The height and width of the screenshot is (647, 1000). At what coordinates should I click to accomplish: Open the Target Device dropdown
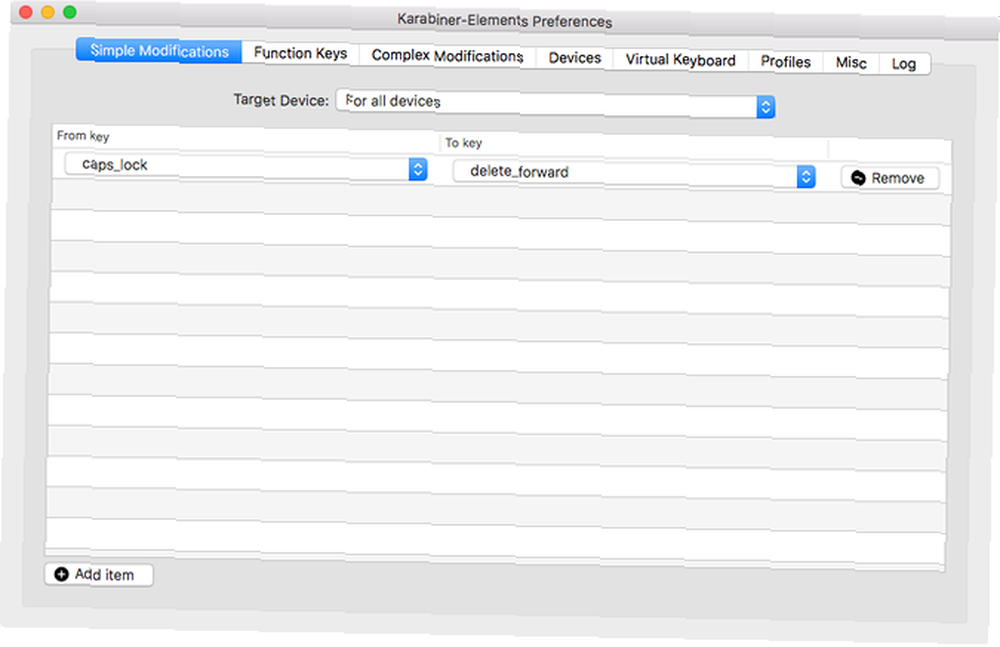555,103
